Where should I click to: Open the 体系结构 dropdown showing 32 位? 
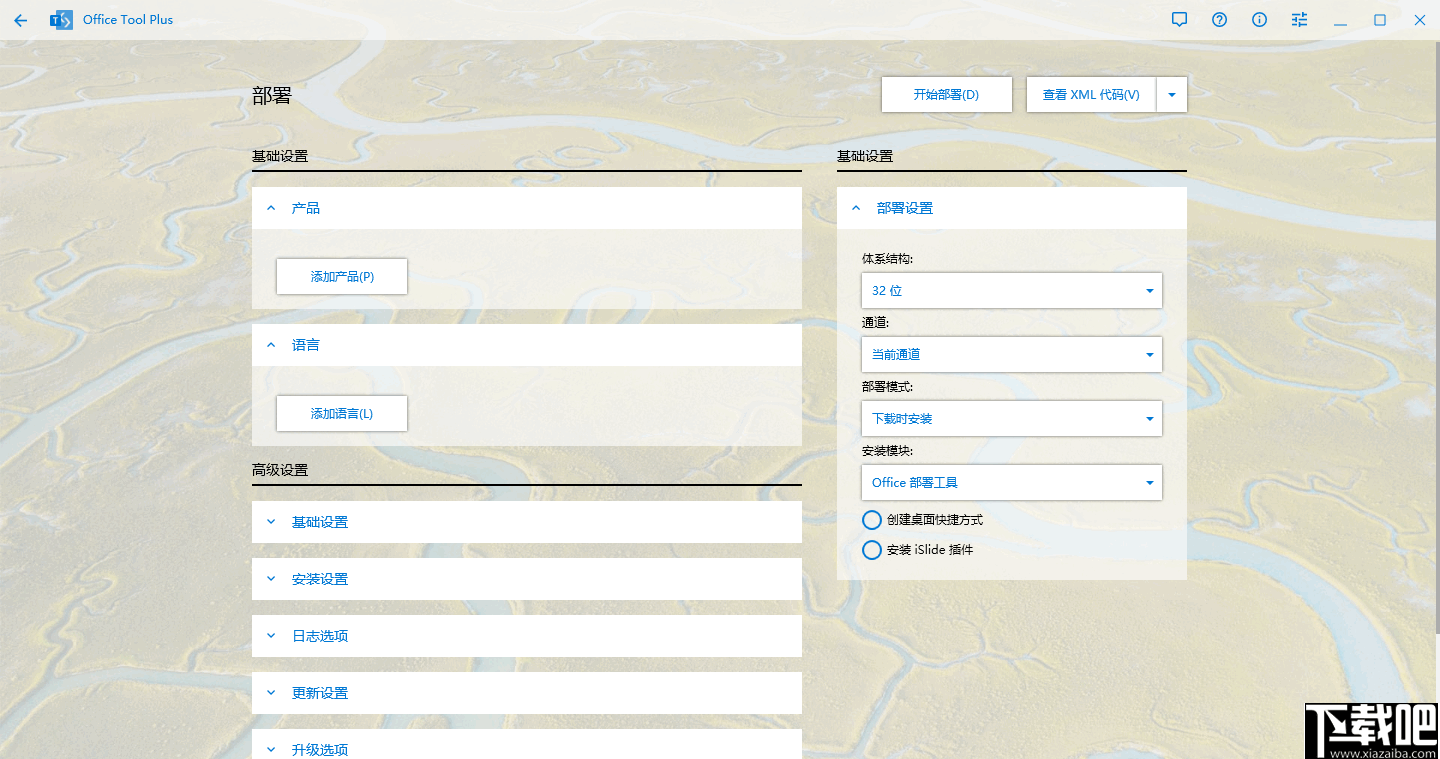[1011, 290]
